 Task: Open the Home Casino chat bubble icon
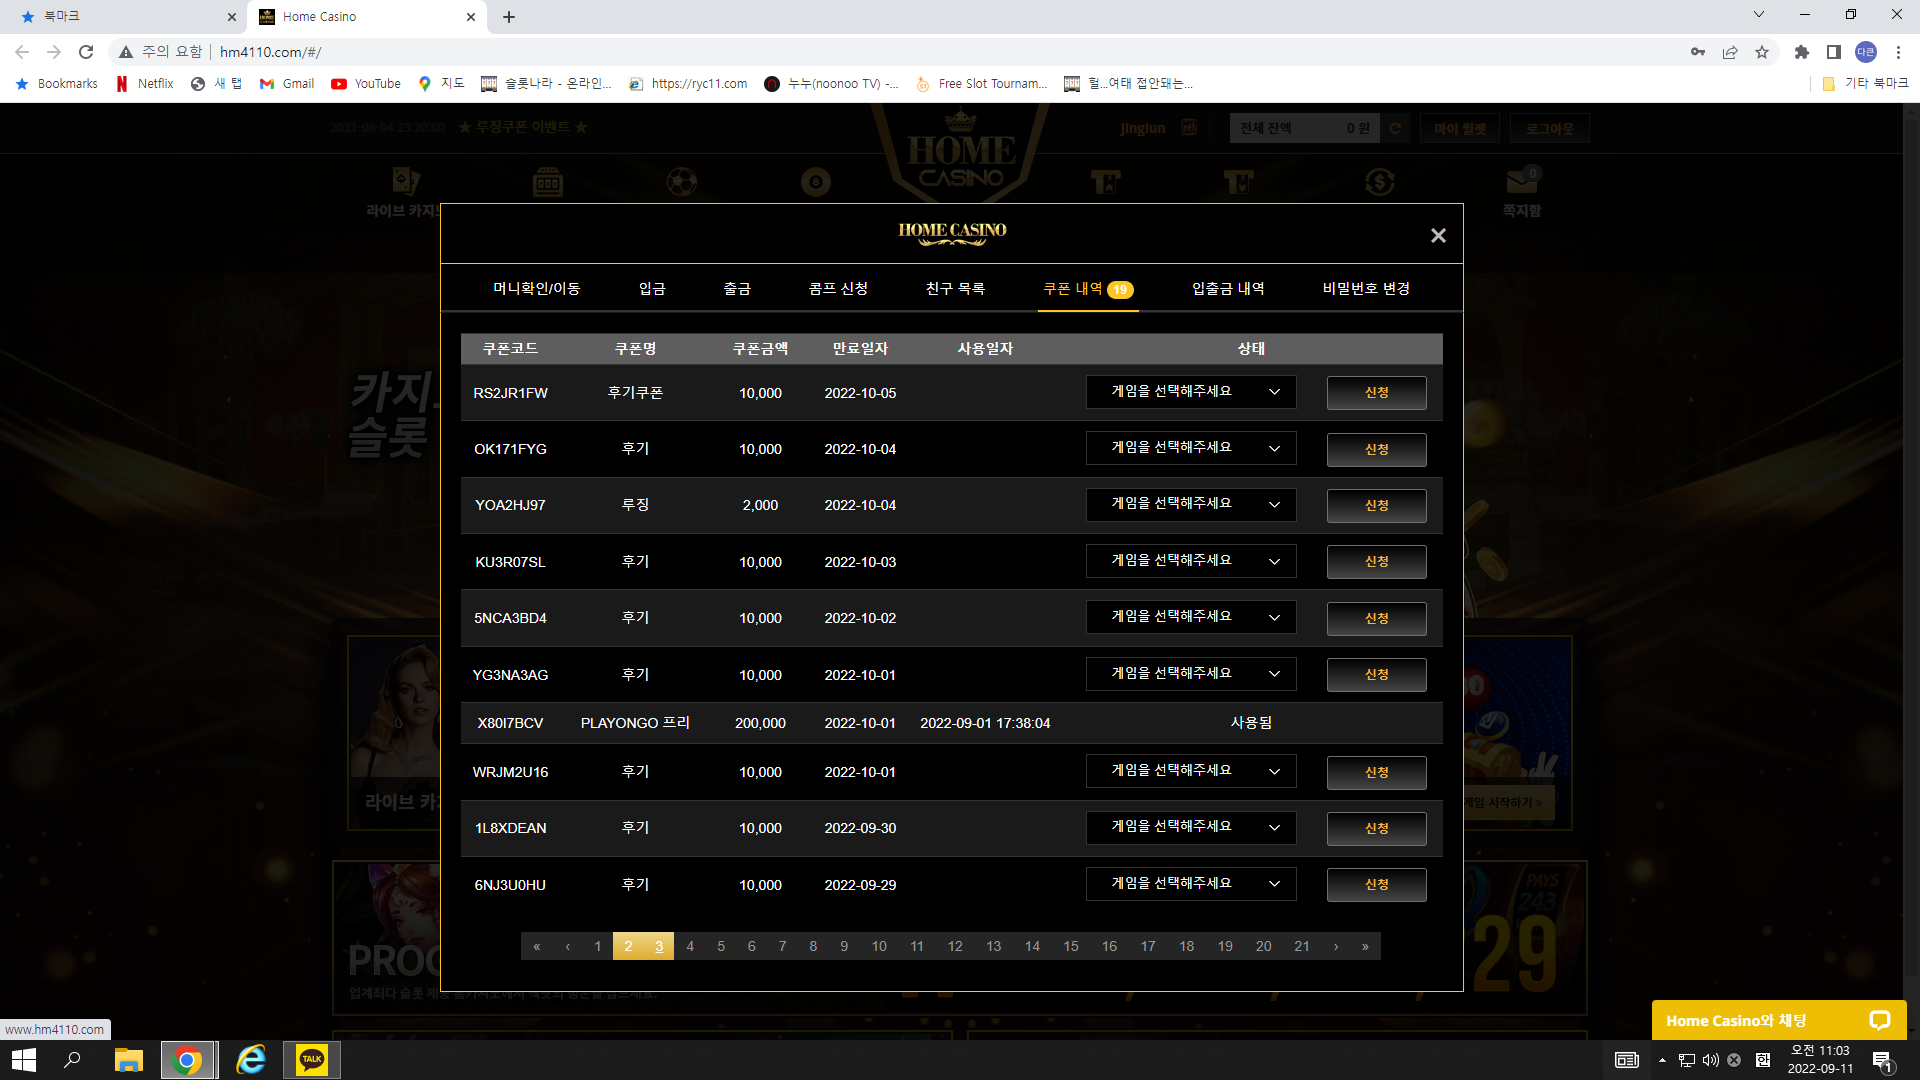click(x=1879, y=1020)
